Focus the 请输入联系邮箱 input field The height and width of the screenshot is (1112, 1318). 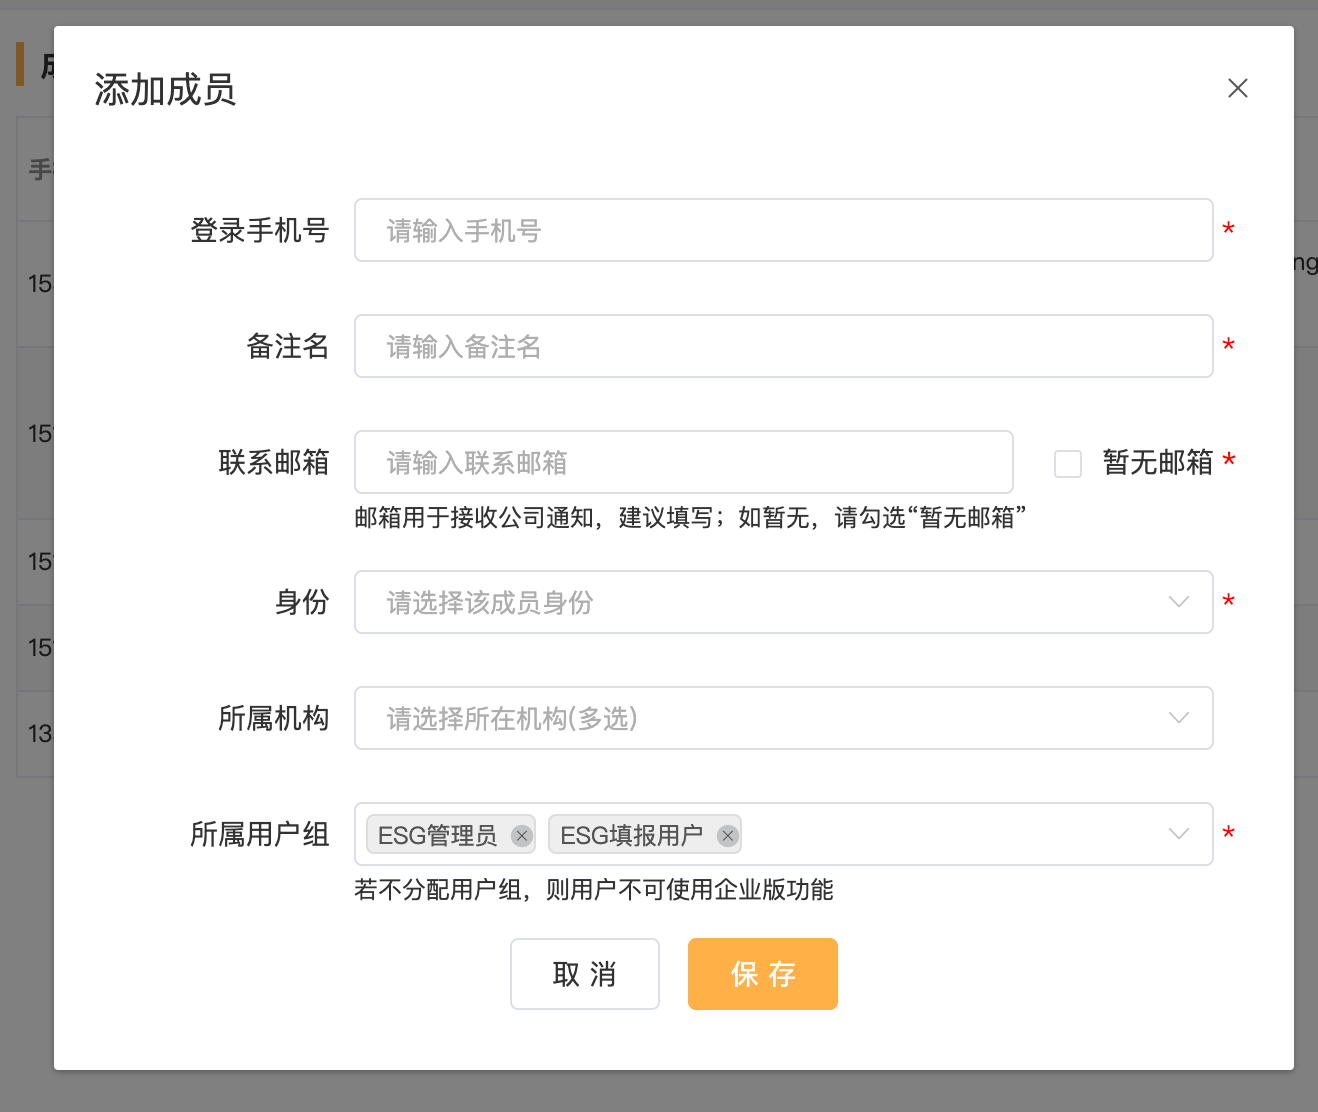(x=683, y=462)
